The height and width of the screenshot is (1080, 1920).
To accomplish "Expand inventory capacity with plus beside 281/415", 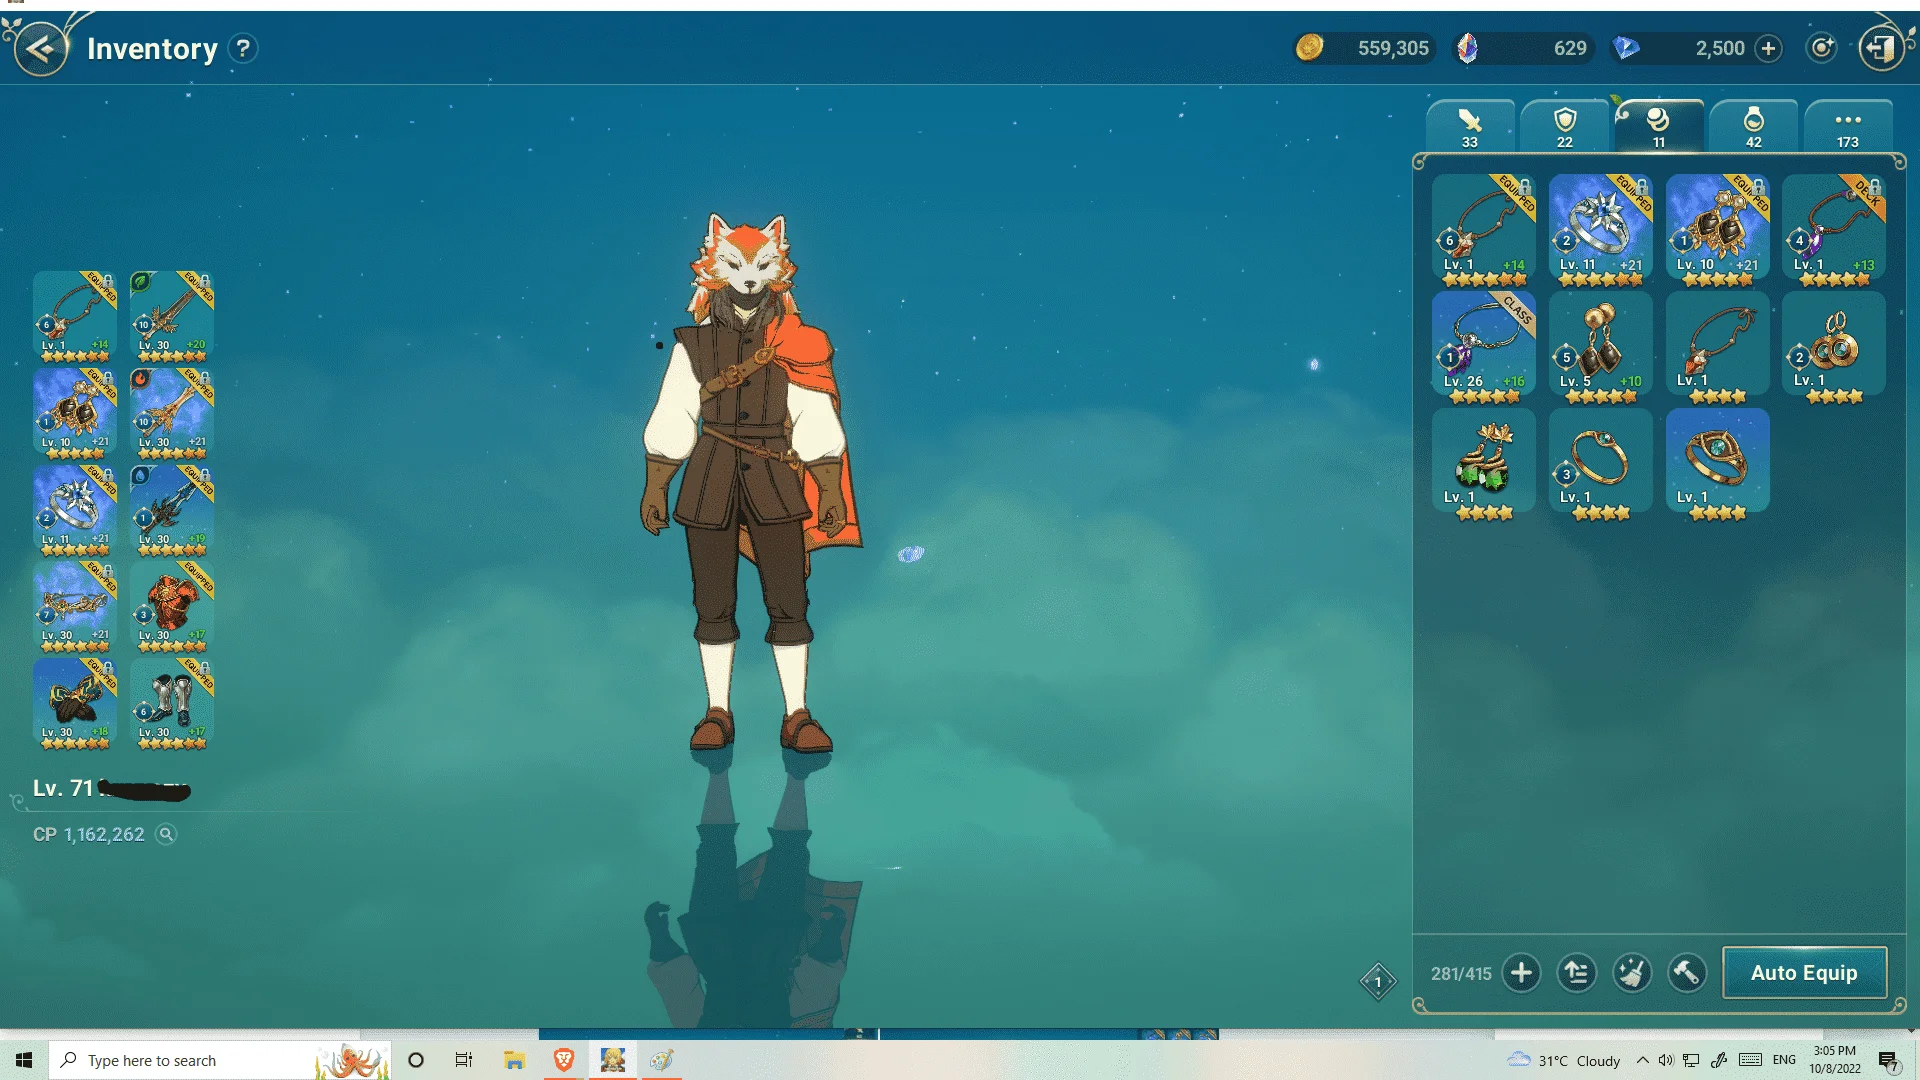I will (x=1521, y=972).
